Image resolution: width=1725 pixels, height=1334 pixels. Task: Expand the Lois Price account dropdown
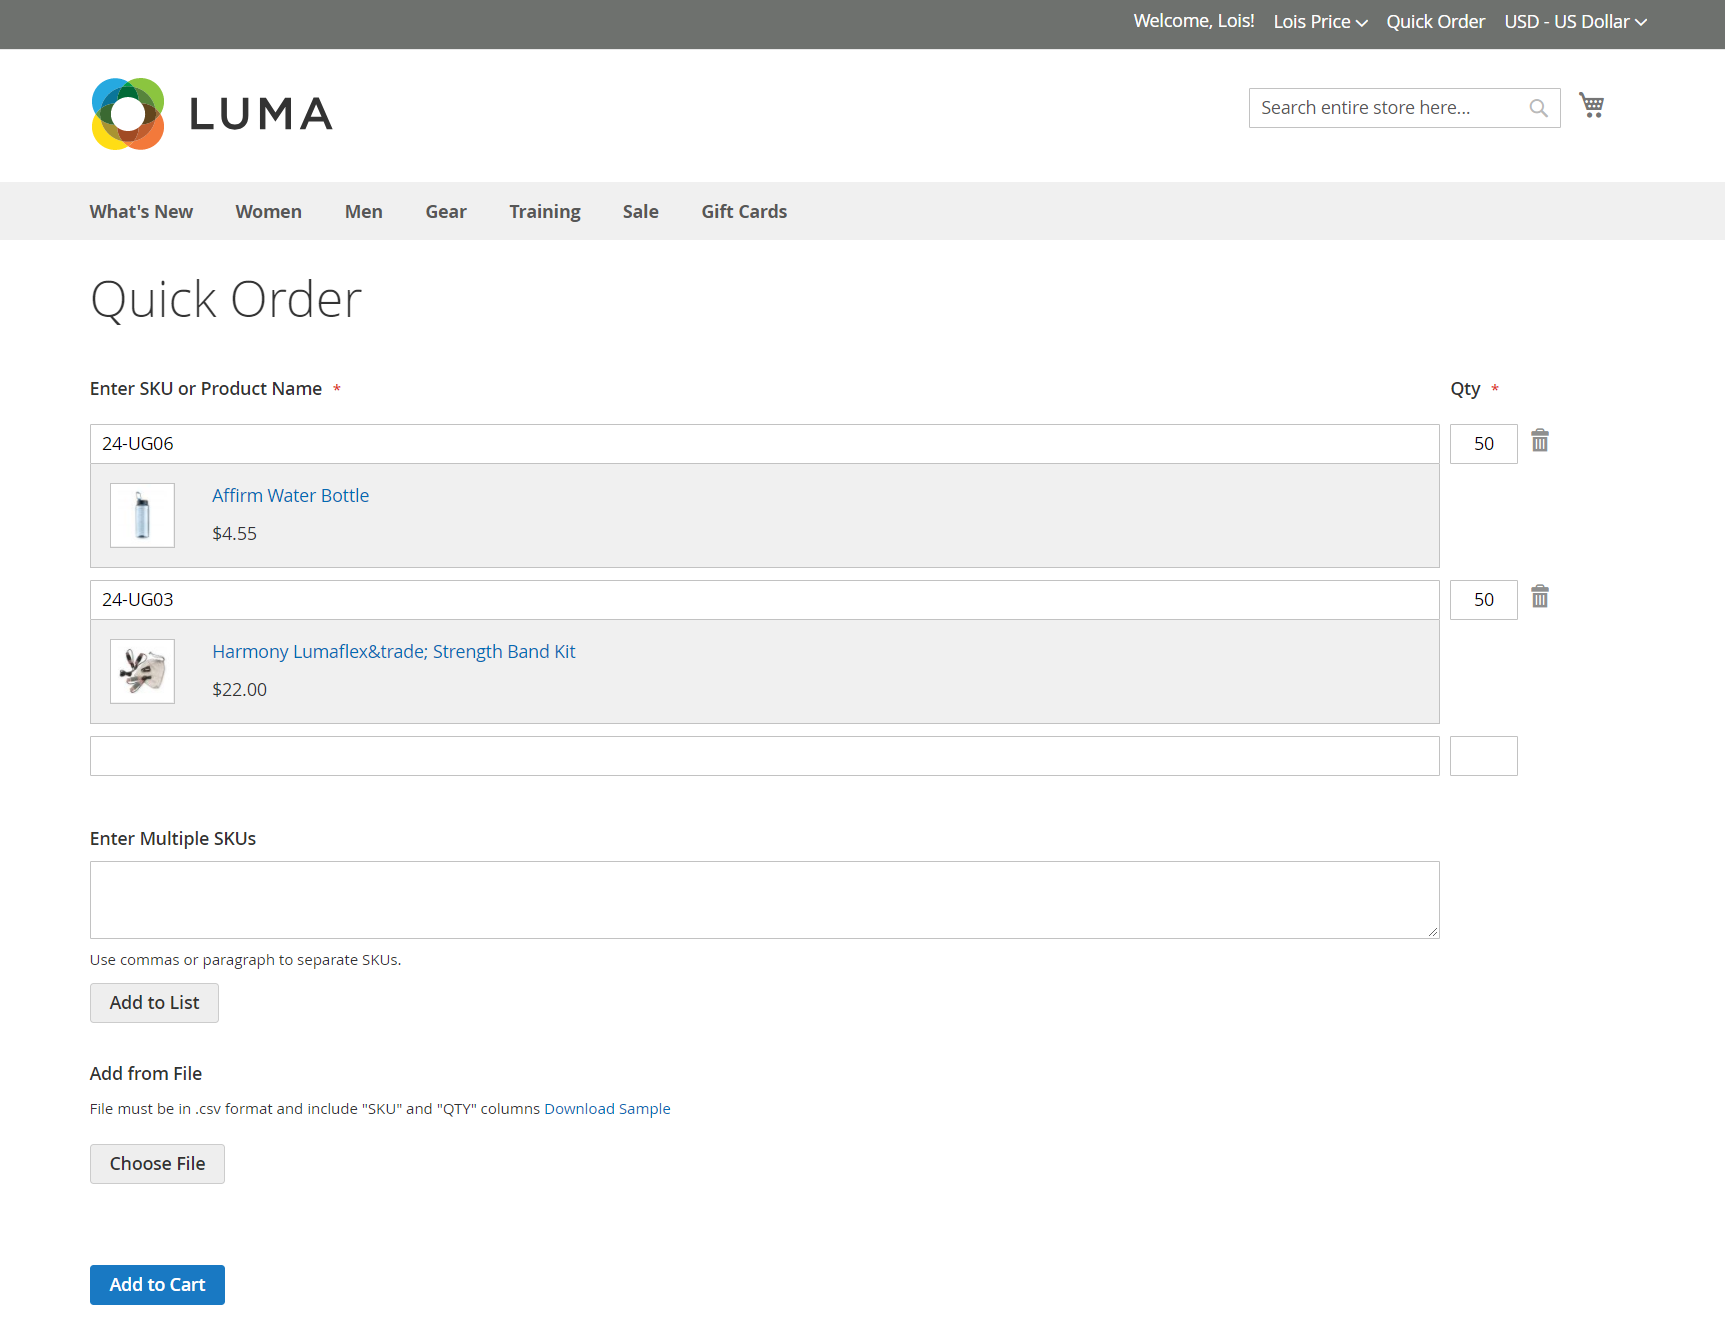pyautogui.click(x=1319, y=21)
